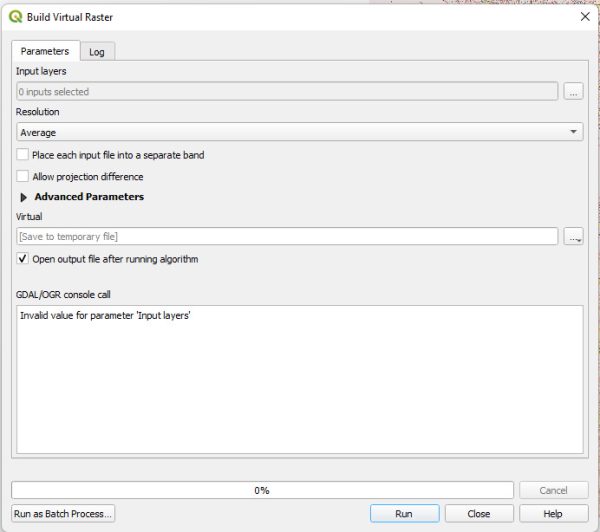Click the Cancel button
Image resolution: width=600 pixels, height=532 pixels.
click(x=553, y=491)
